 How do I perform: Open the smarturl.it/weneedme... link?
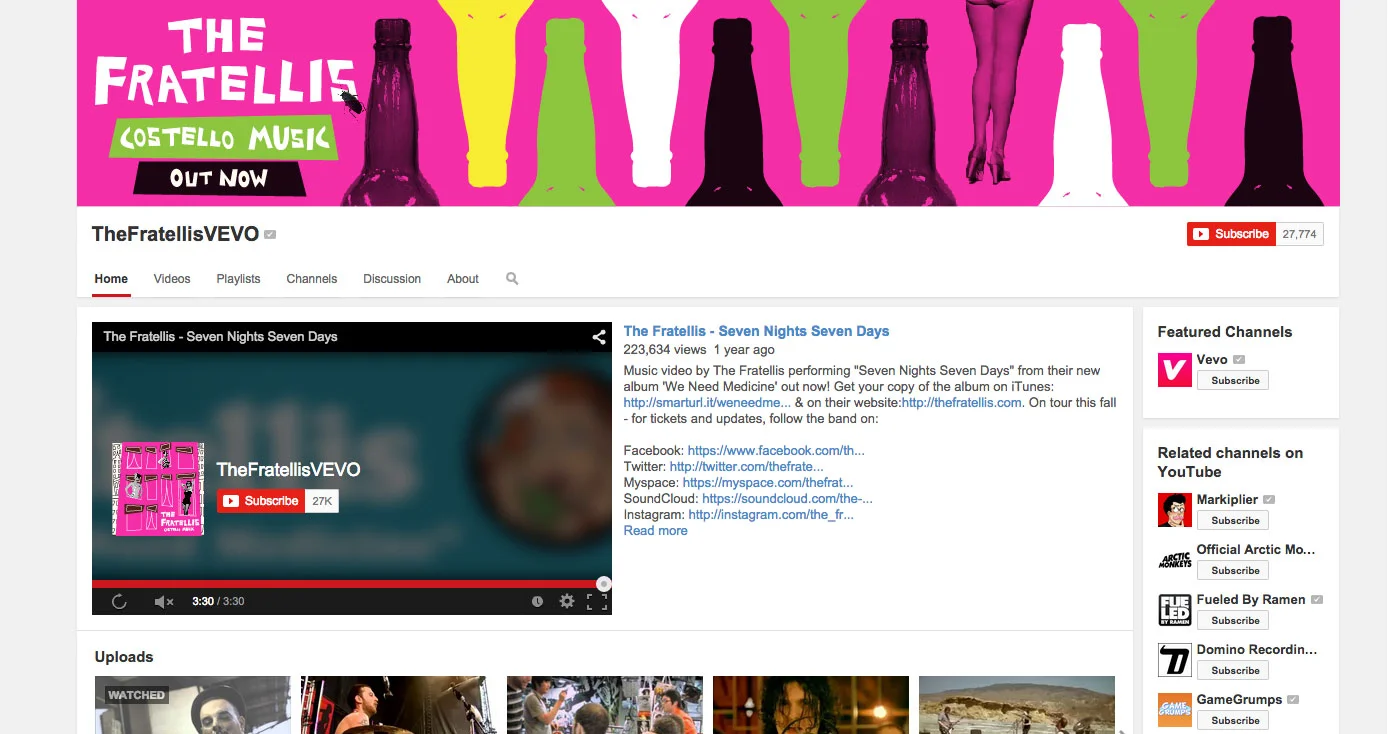(x=707, y=403)
